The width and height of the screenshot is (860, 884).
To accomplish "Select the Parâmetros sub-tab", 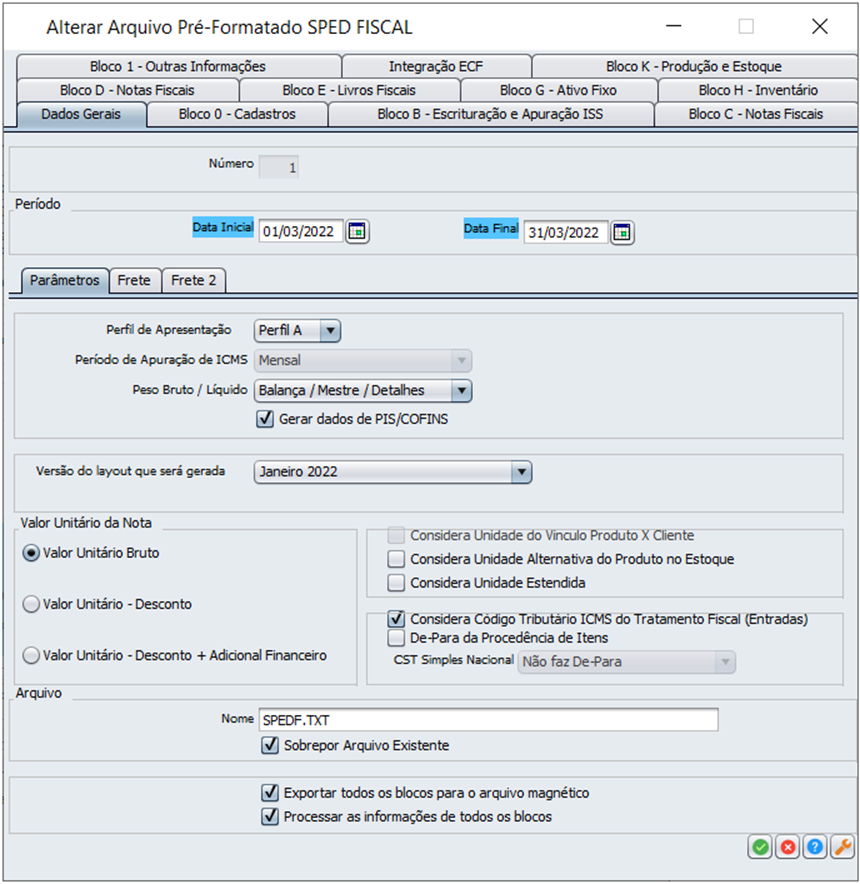I will click(x=65, y=280).
